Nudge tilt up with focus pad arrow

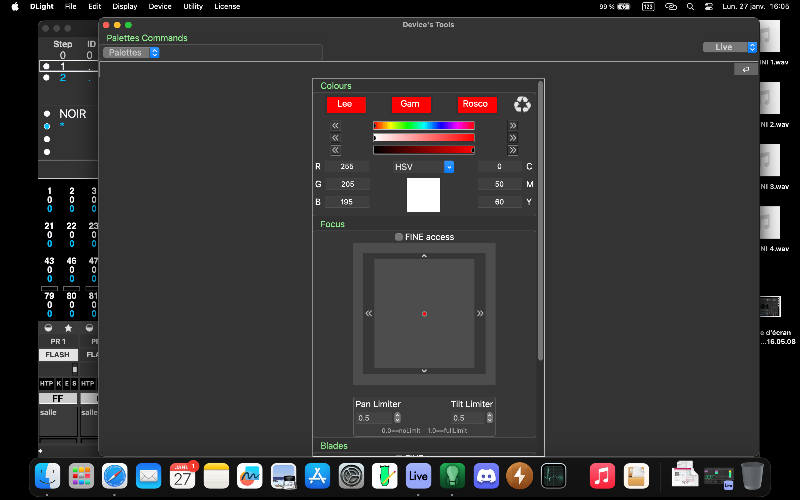point(424,257)
